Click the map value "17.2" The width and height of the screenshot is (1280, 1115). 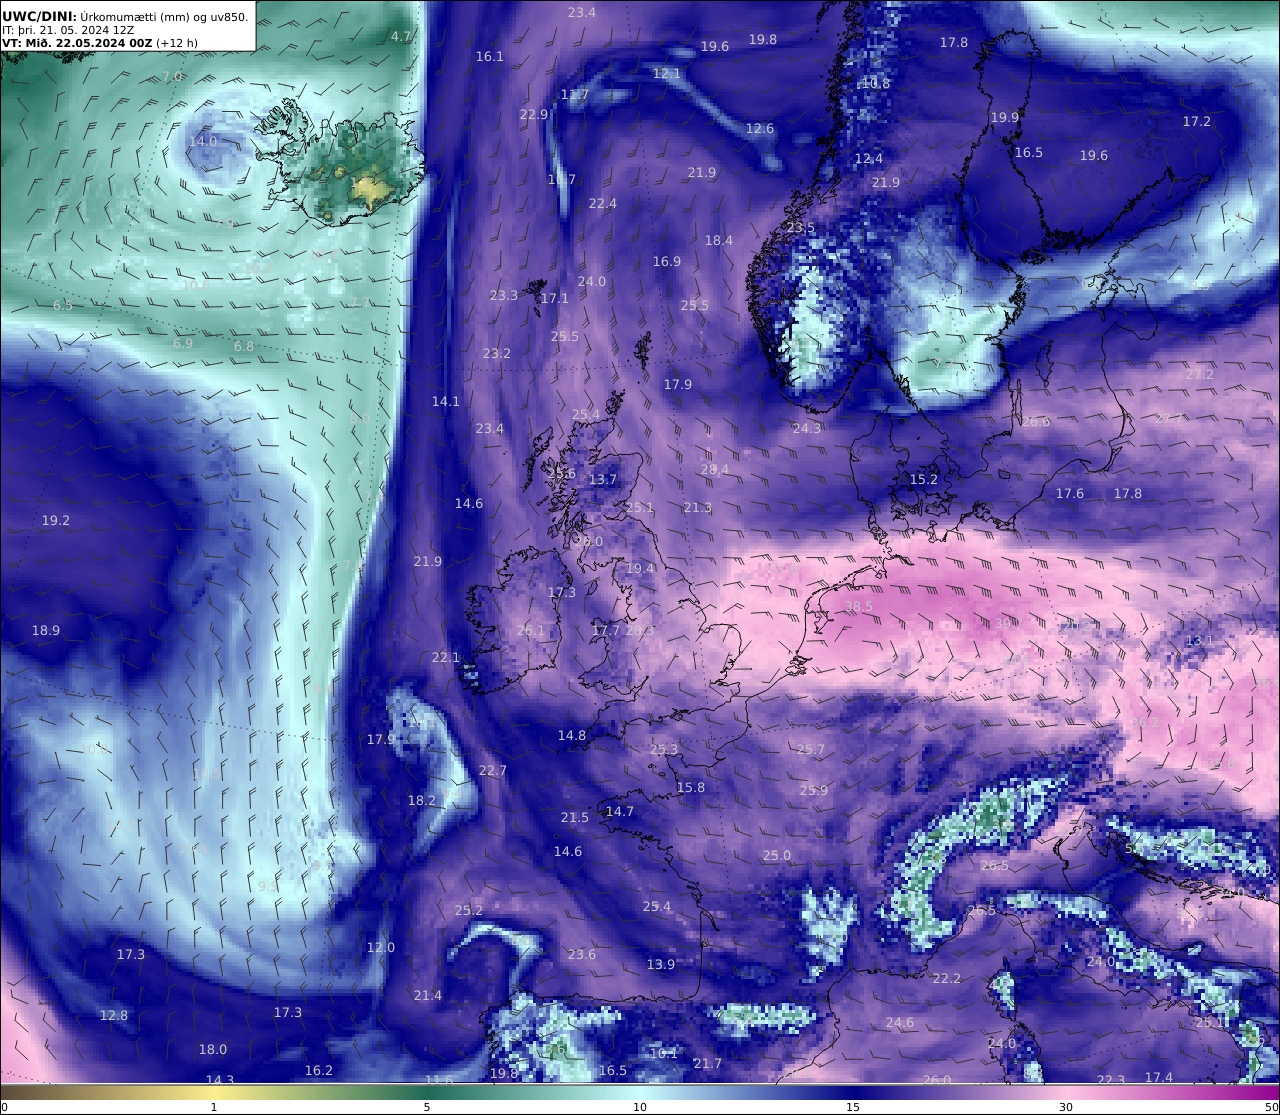pos(1197,122)
